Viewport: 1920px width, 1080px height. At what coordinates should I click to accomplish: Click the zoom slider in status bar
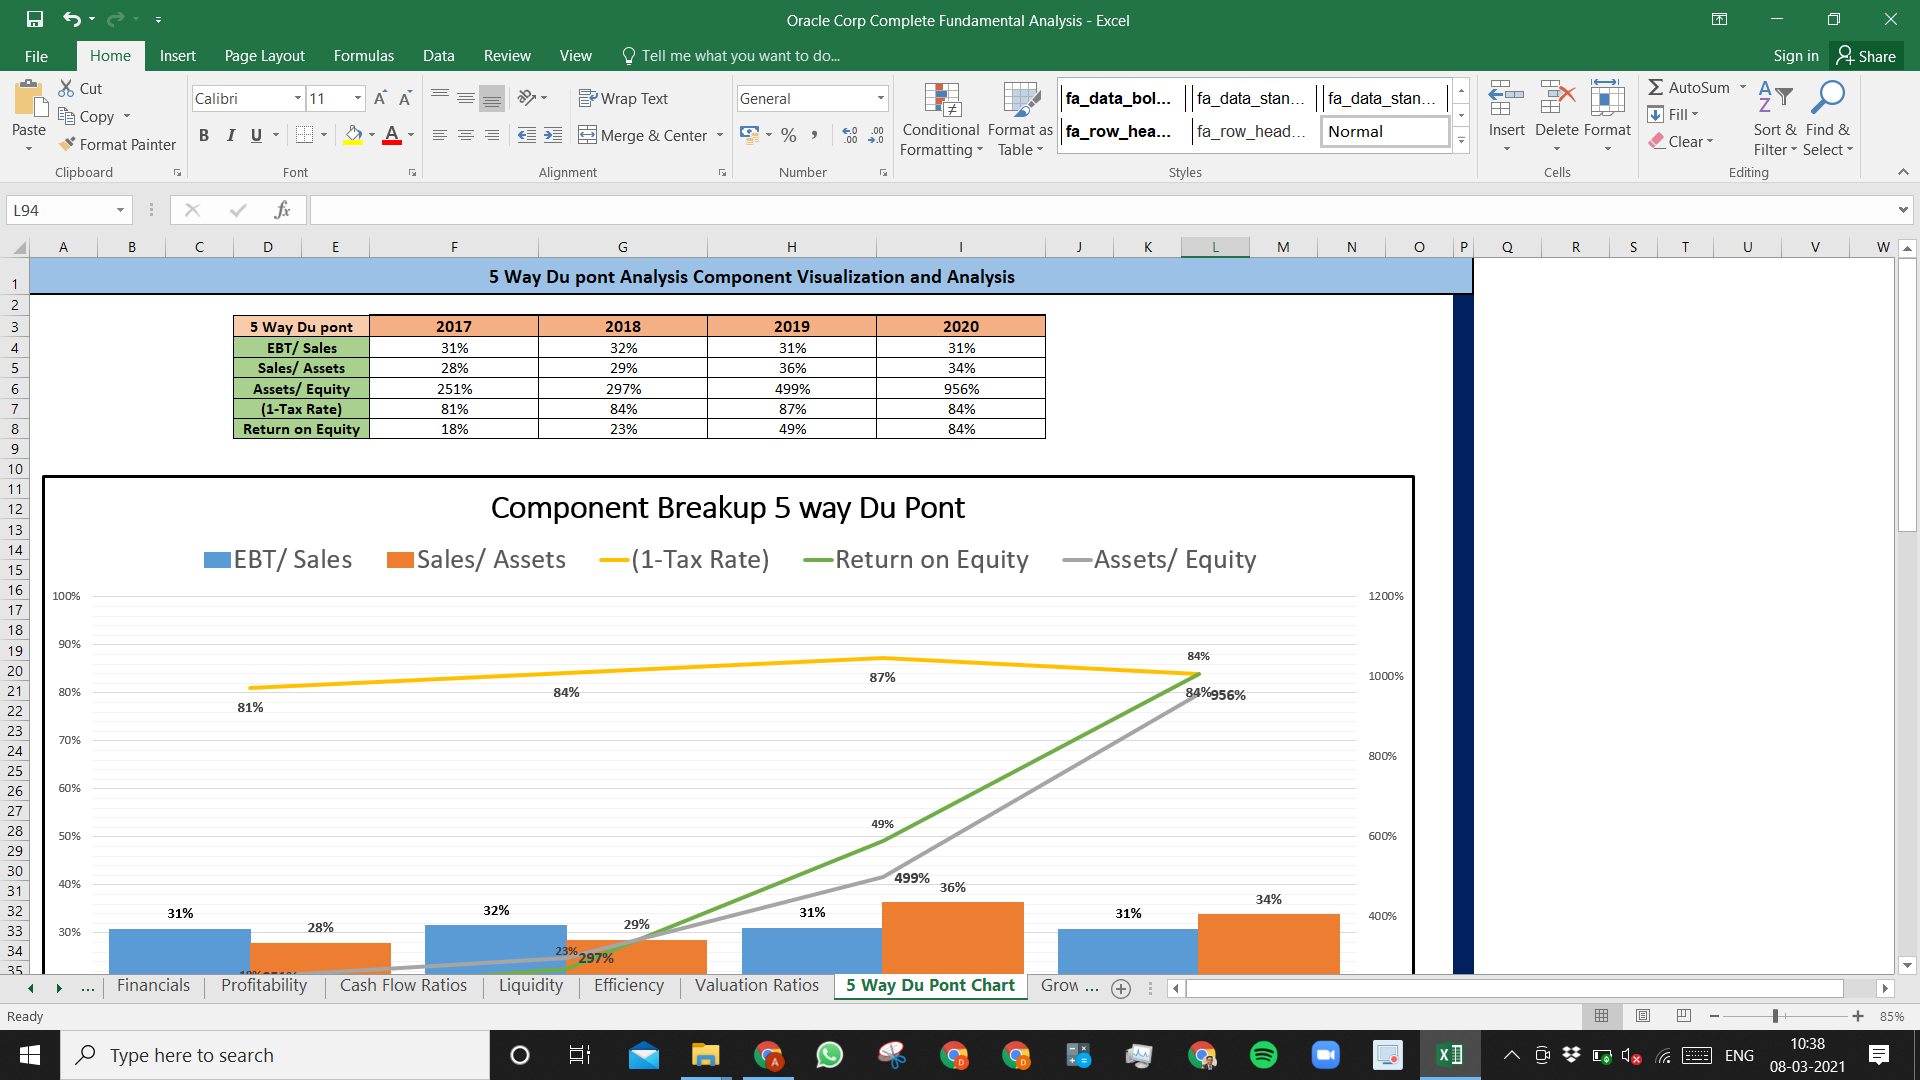pos(1775,1016)
